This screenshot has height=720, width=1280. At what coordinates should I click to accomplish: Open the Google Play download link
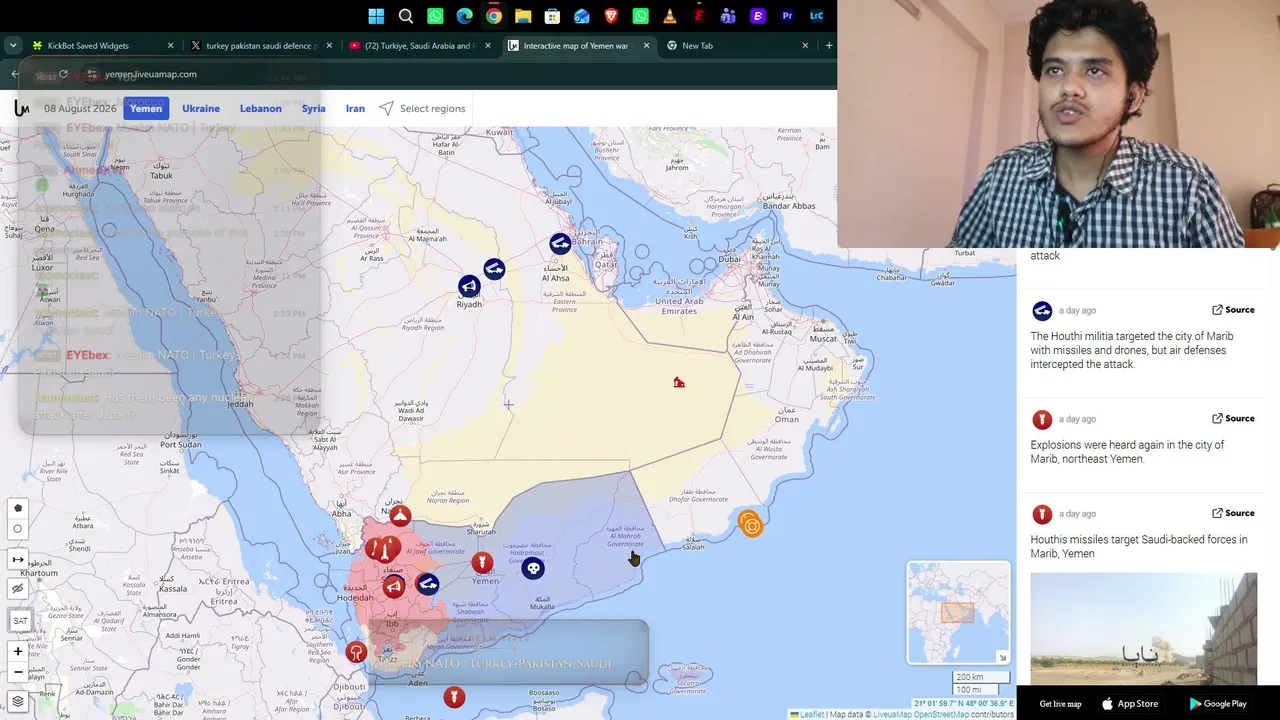click(x=1217, y=704)
